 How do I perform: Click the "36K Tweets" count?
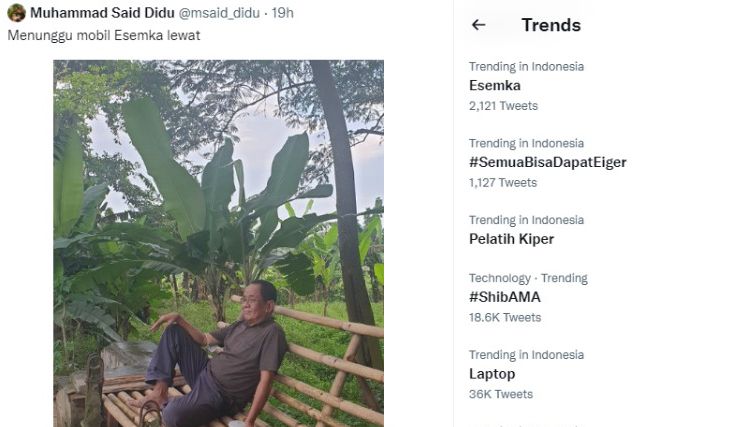click(501, 394)
